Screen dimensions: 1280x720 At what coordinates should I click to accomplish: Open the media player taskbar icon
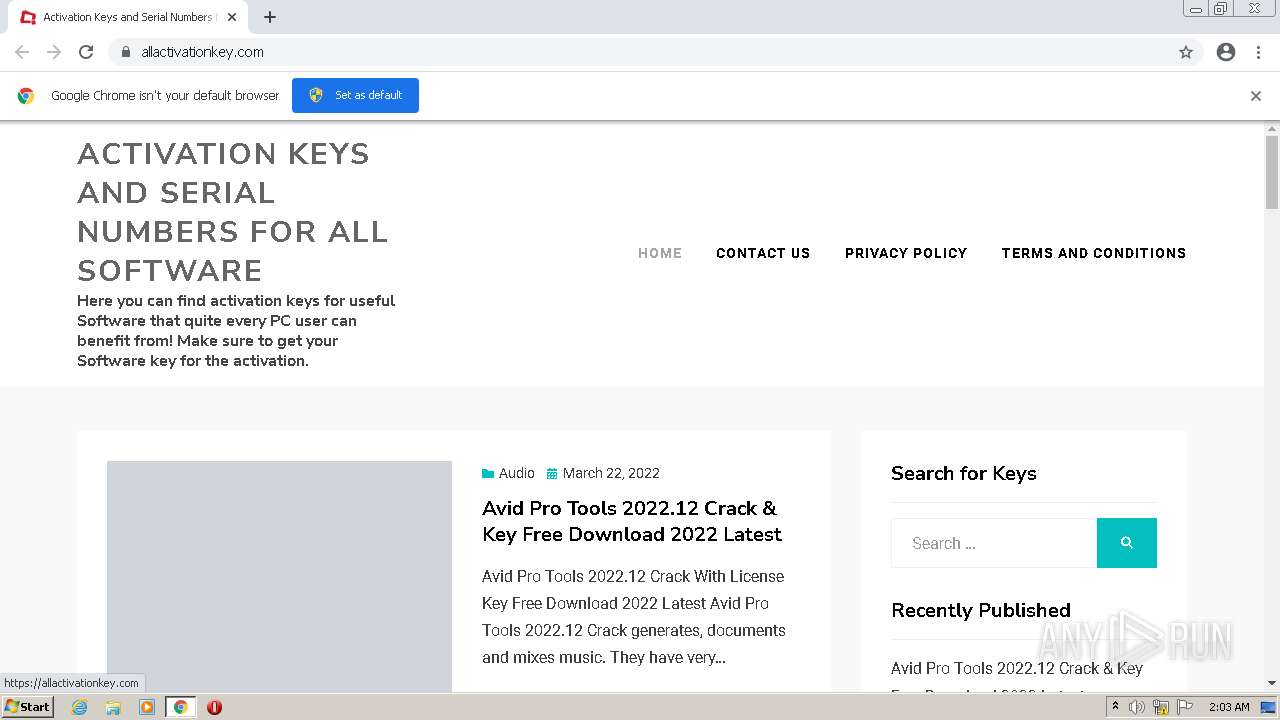(147, 707)
